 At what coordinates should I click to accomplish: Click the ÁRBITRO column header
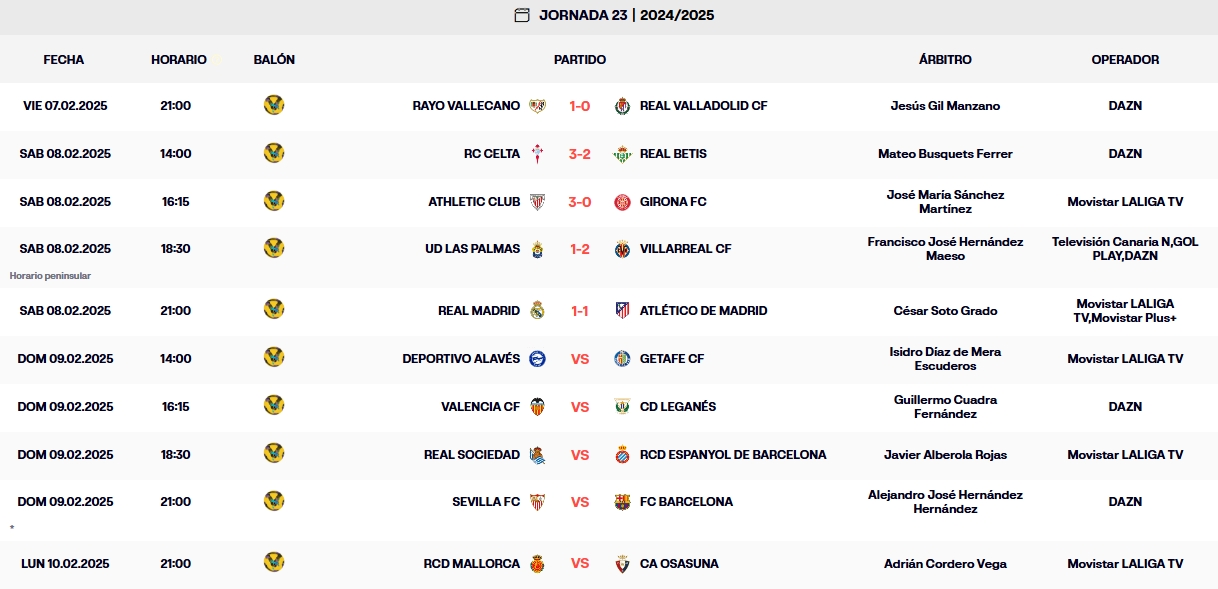tap(944, 59)
